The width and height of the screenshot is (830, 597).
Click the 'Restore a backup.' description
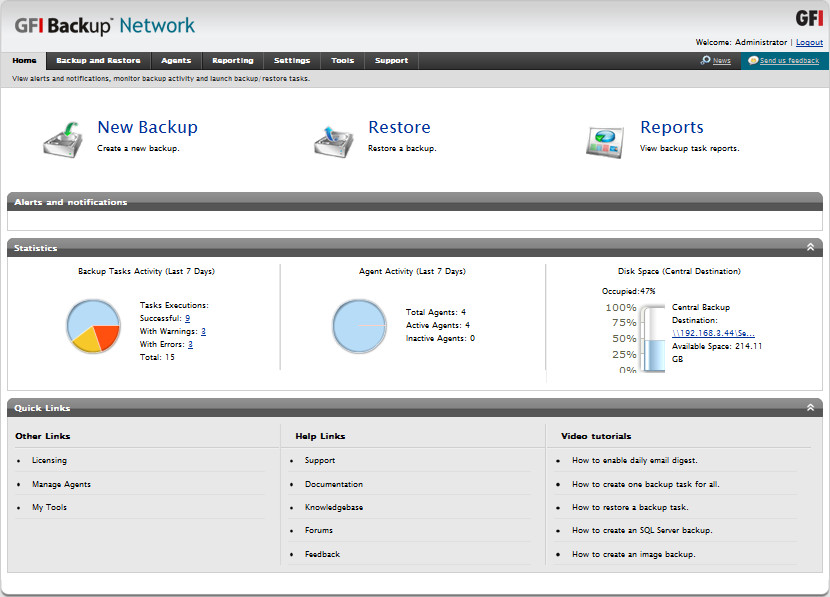tap(402, 148)
